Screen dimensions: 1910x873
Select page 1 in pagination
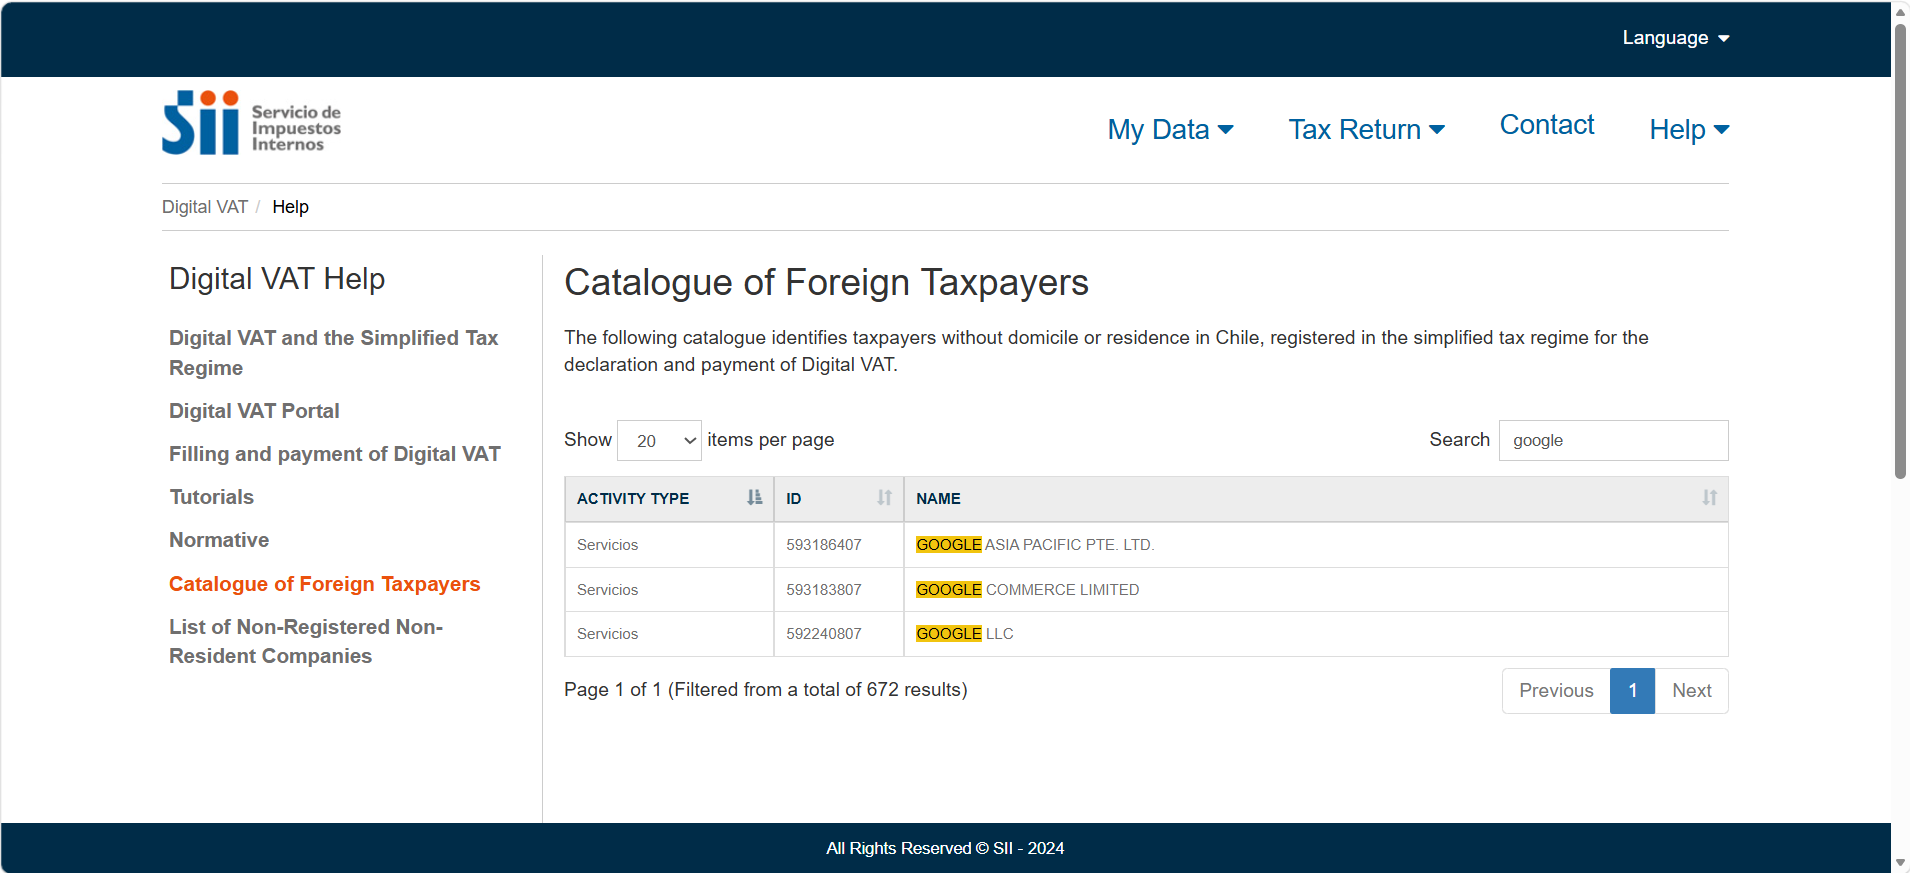(x=1632, y=691)
